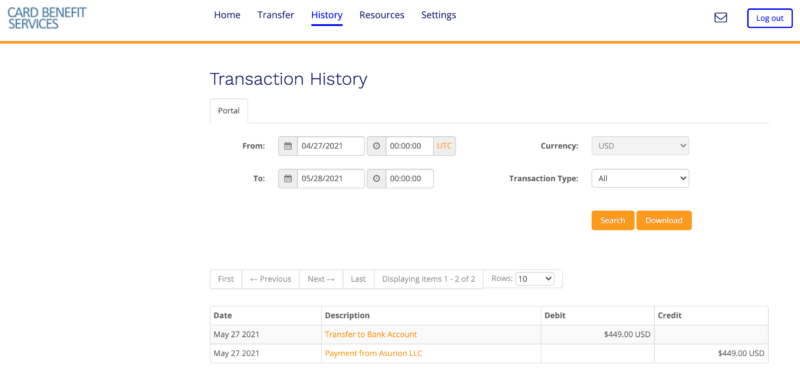
Task: Go to the First page
Action: (226, 279)
